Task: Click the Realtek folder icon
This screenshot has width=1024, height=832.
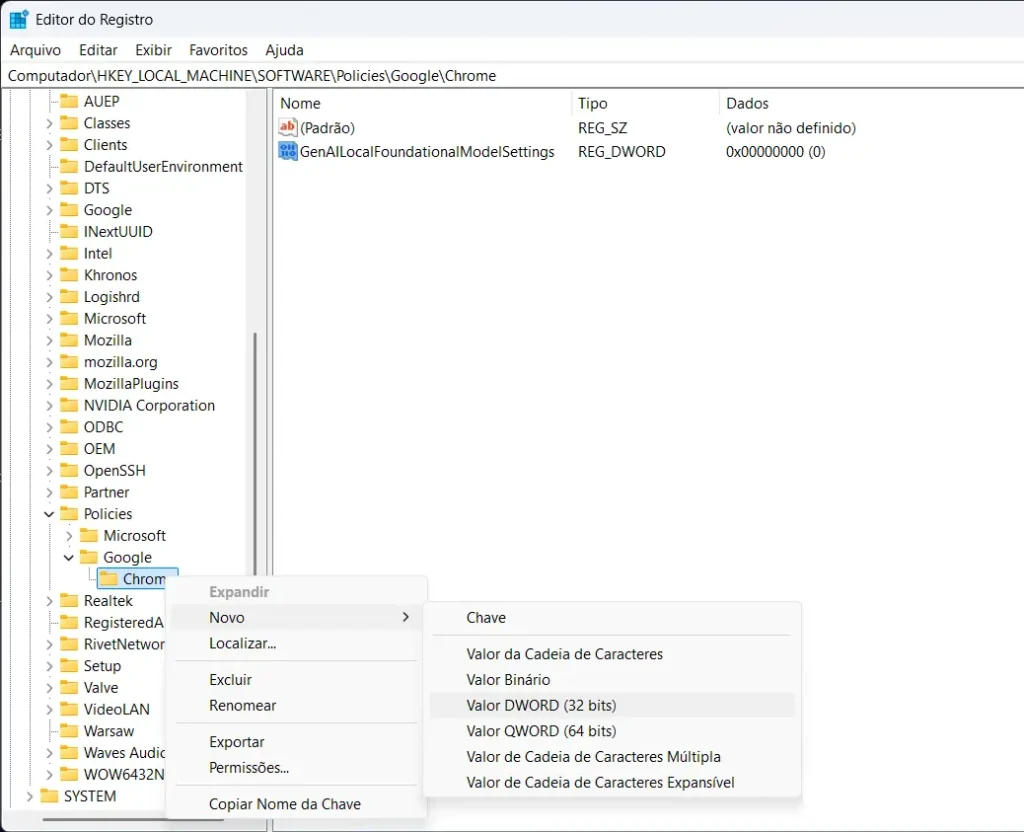Action: 69,600
